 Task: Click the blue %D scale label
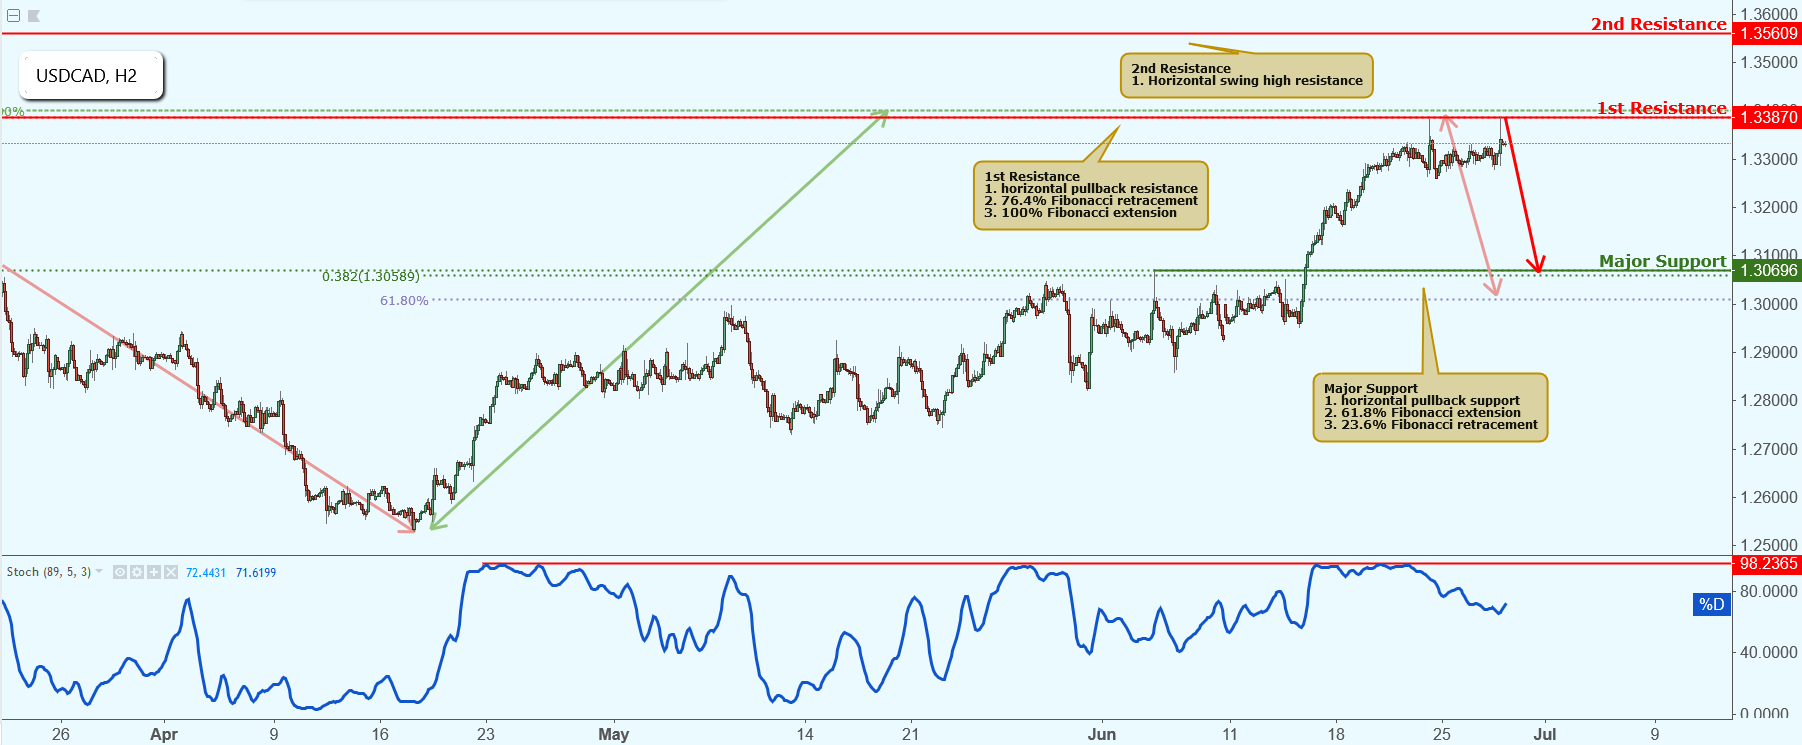pyautogui.click(x=1712, y=604)
